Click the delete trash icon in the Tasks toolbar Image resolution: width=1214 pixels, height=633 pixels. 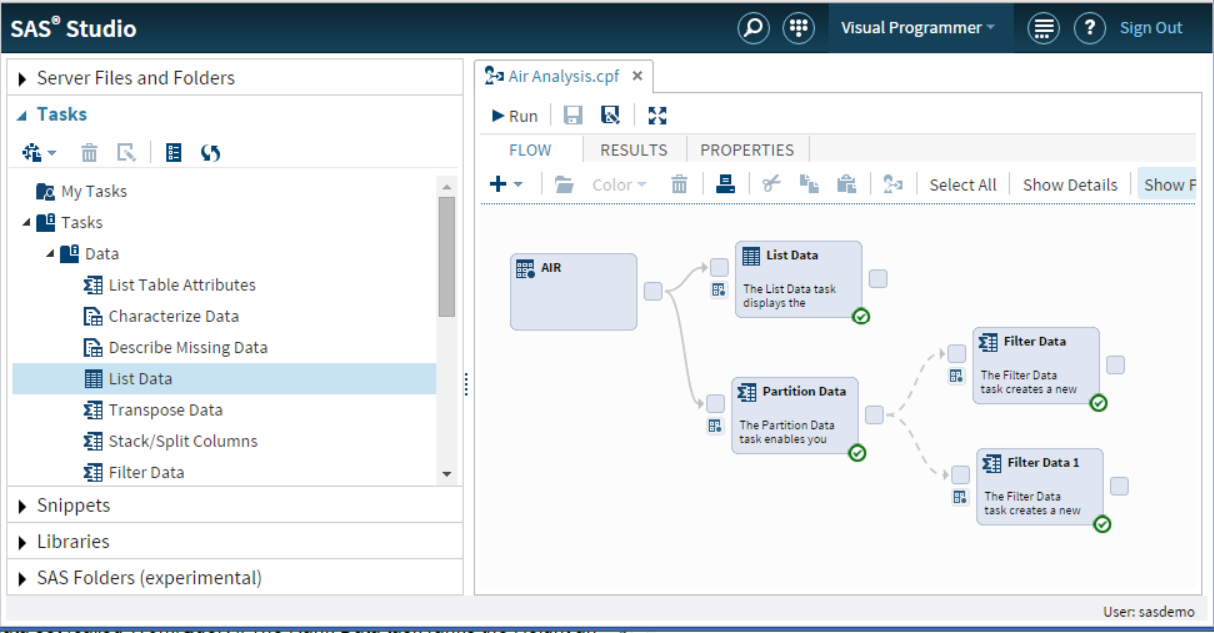(x=89, y=152)
